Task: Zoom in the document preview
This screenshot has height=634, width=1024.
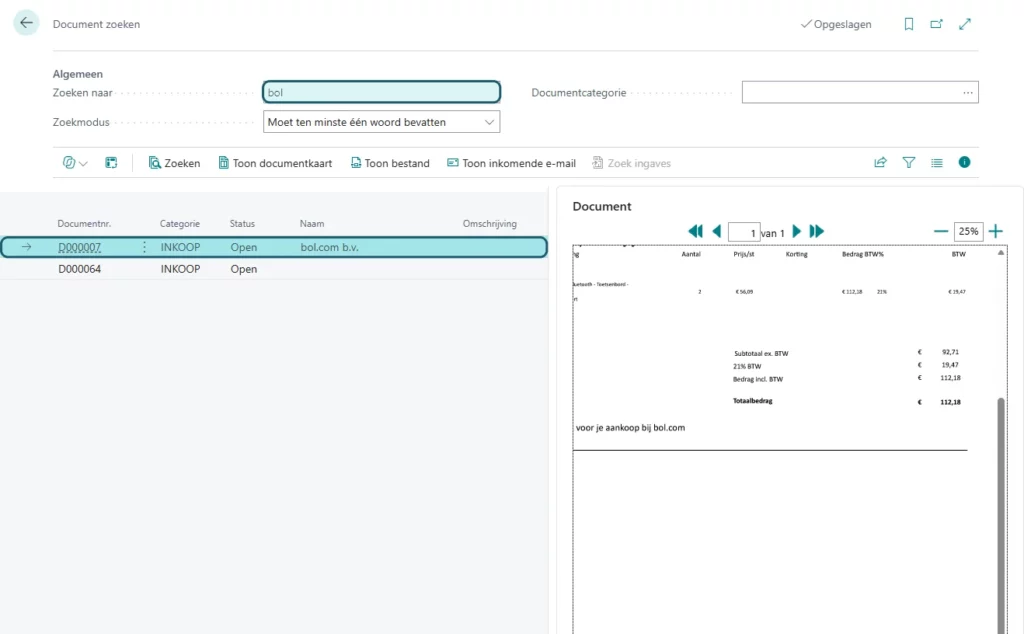Action: pos(995,231)
